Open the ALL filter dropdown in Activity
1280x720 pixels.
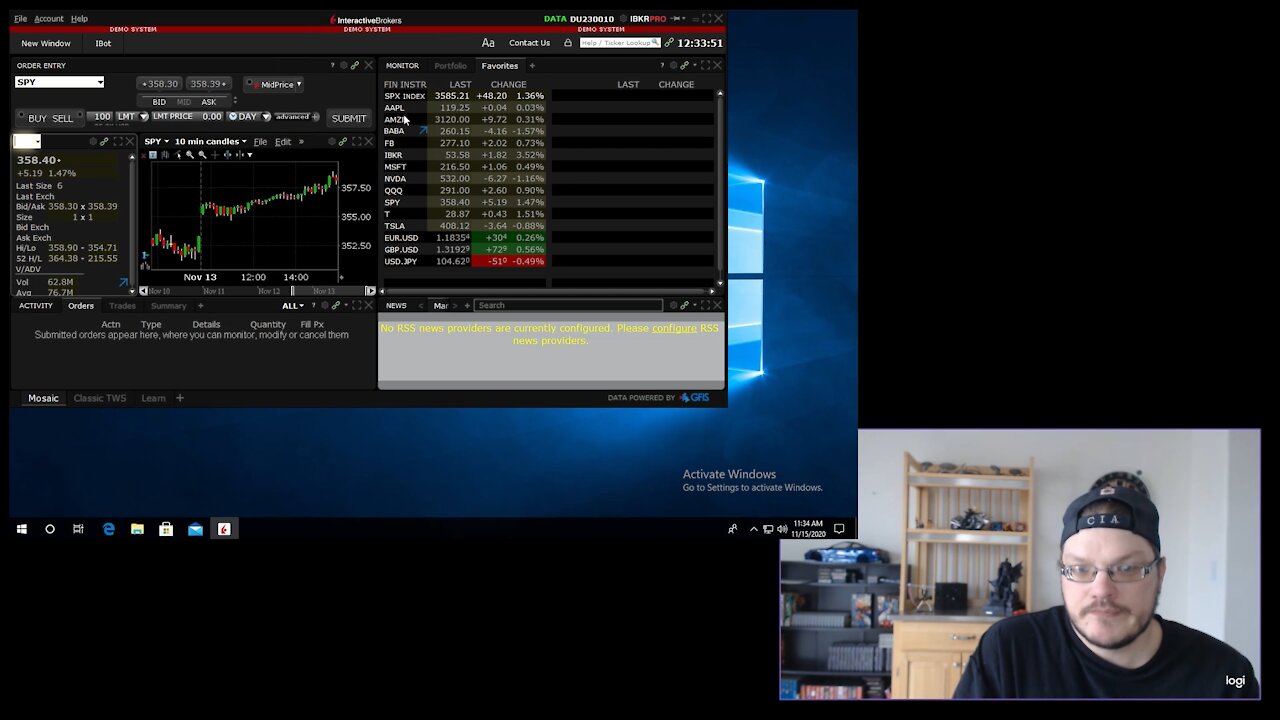coord(292,306)
